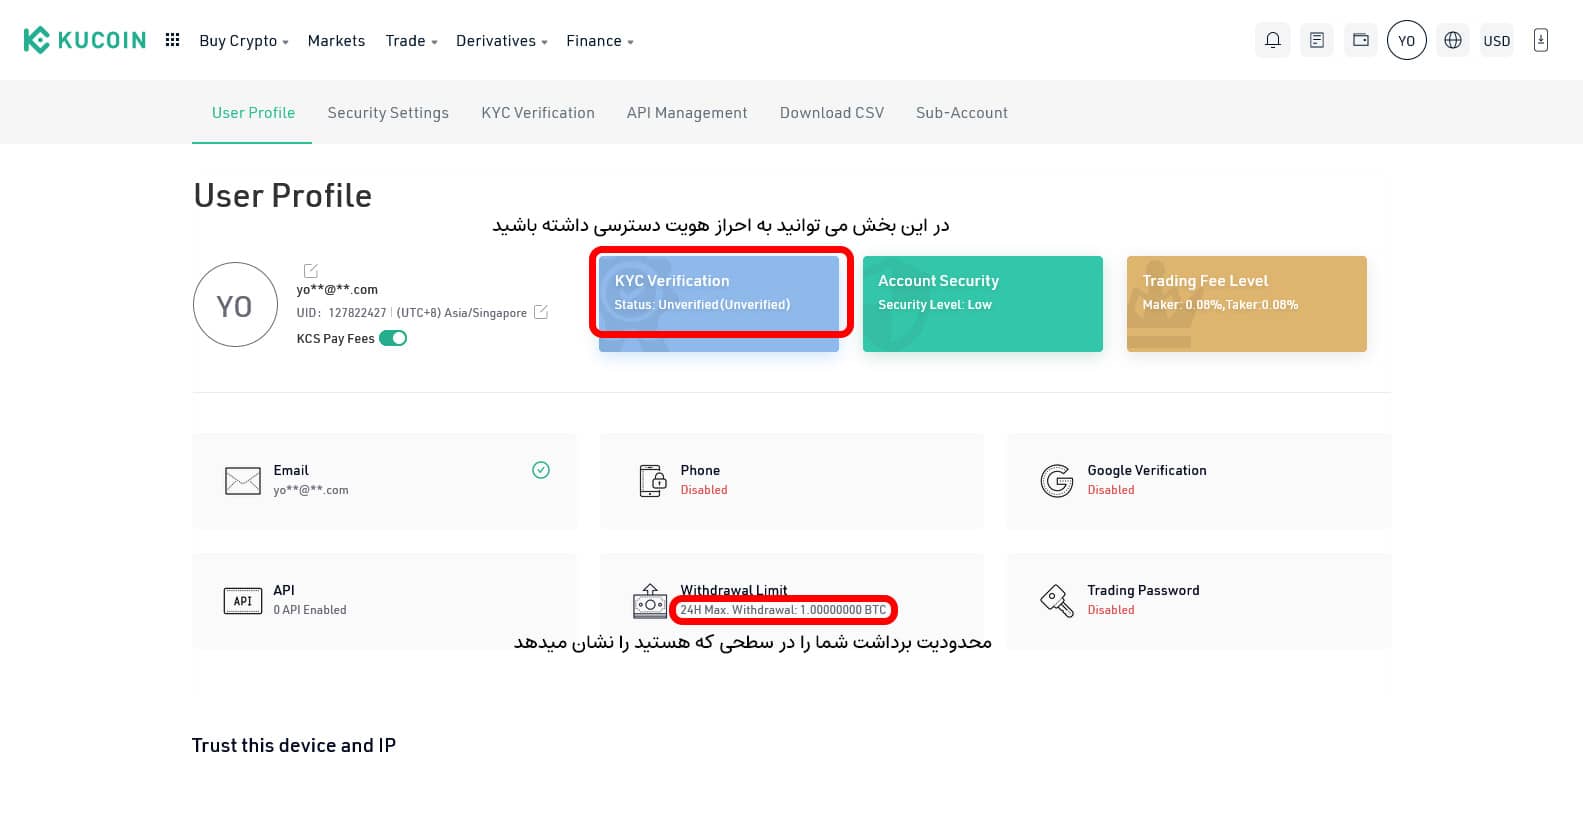Click the Email envelope icon
The height and width of the screenshot is (814, 1583).
click(242, 481)
